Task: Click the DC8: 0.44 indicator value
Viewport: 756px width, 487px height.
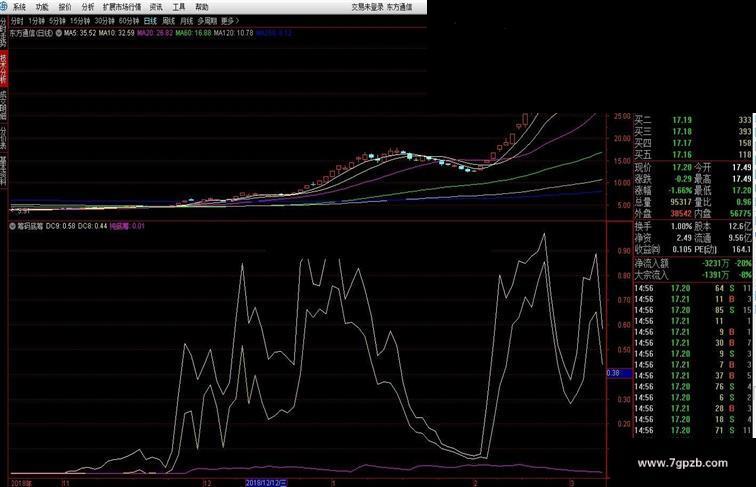Action: (x=93, y=226)
